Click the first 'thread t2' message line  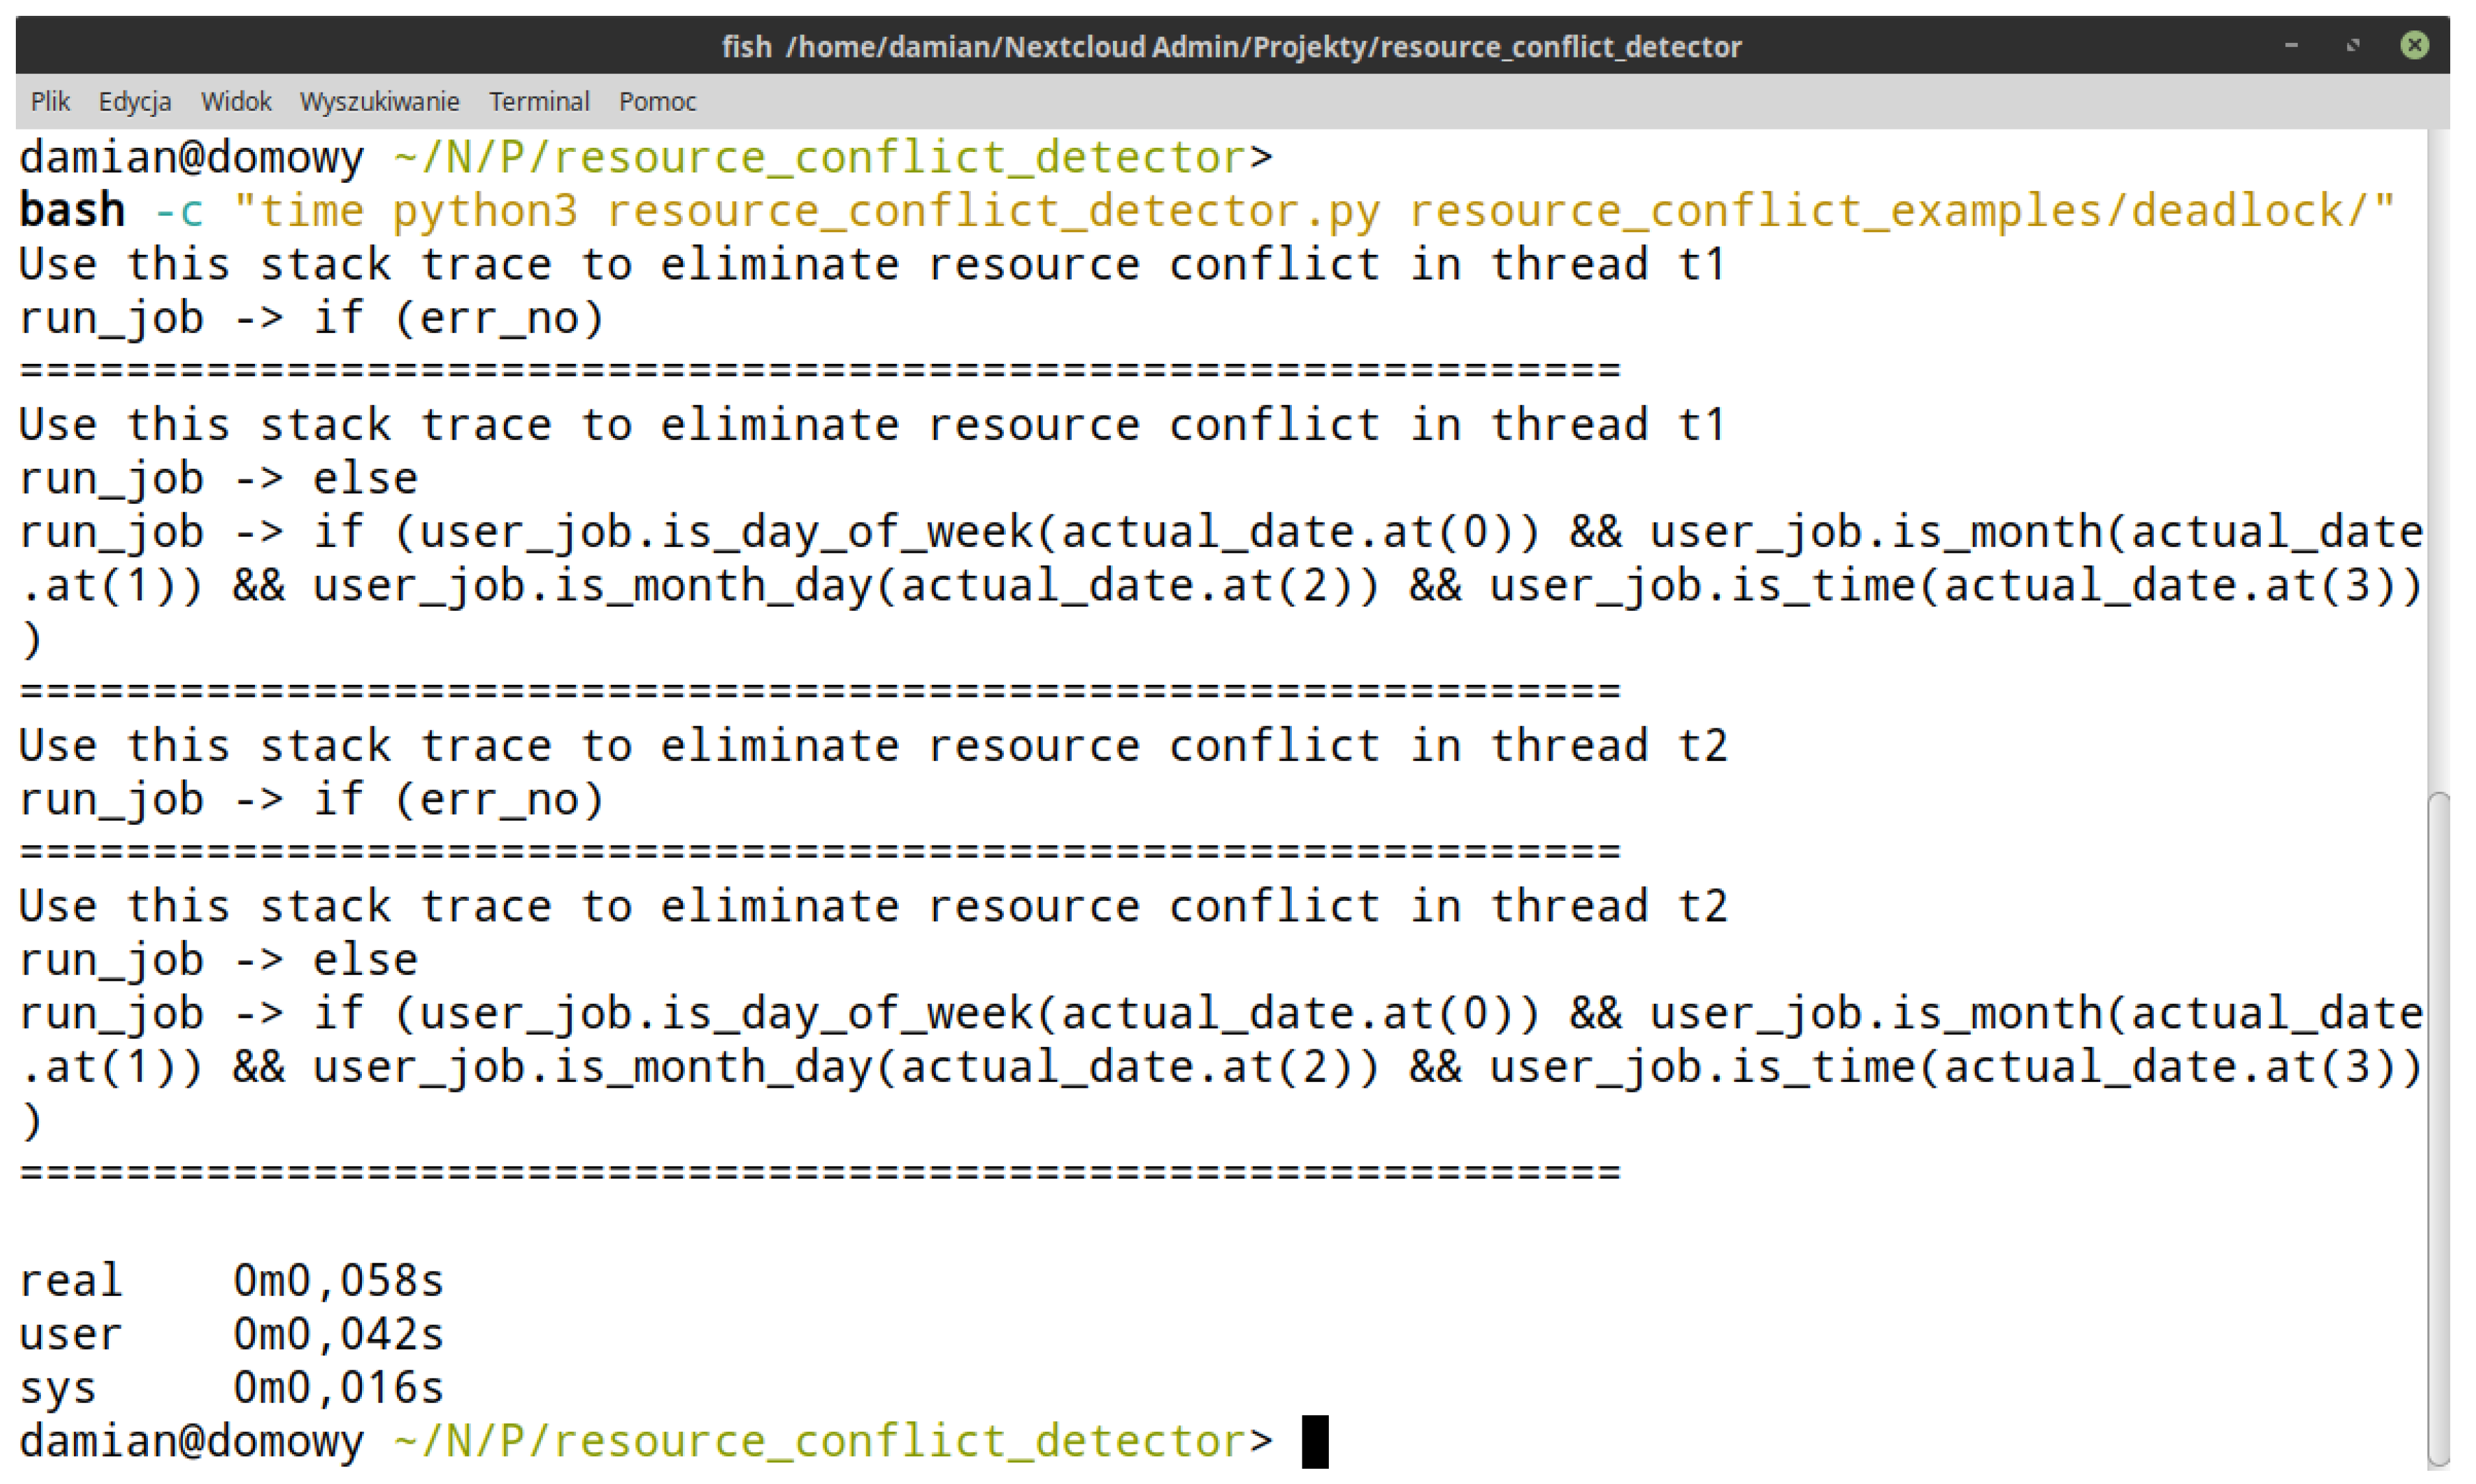(872, 746)
